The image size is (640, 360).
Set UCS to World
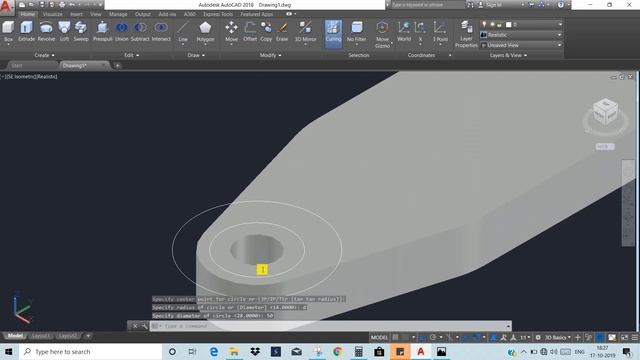pos(404,31)
